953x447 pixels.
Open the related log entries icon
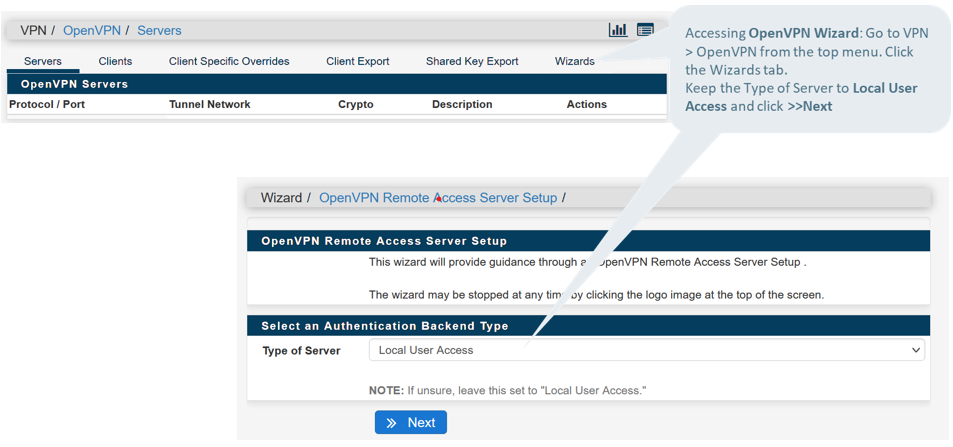645,30
